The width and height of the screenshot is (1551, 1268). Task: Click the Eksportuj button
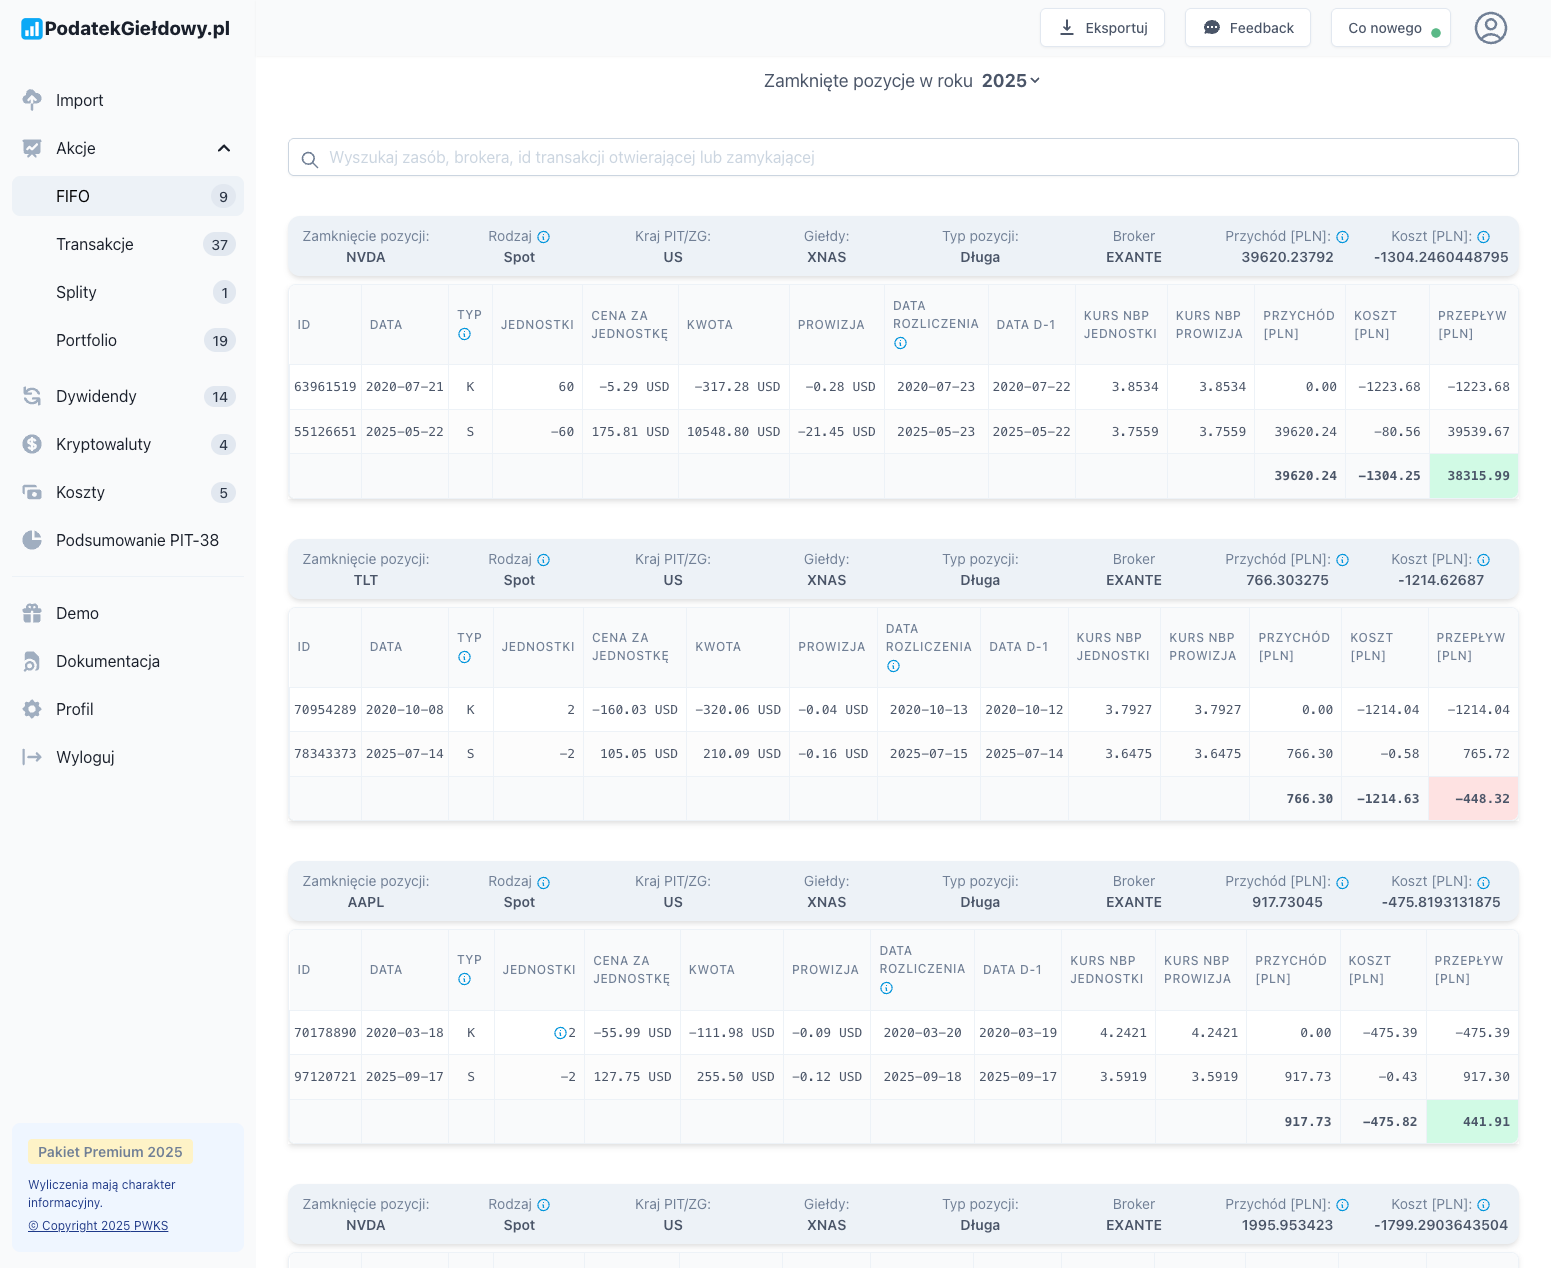pyautogui.click(x=1102, y=28)
